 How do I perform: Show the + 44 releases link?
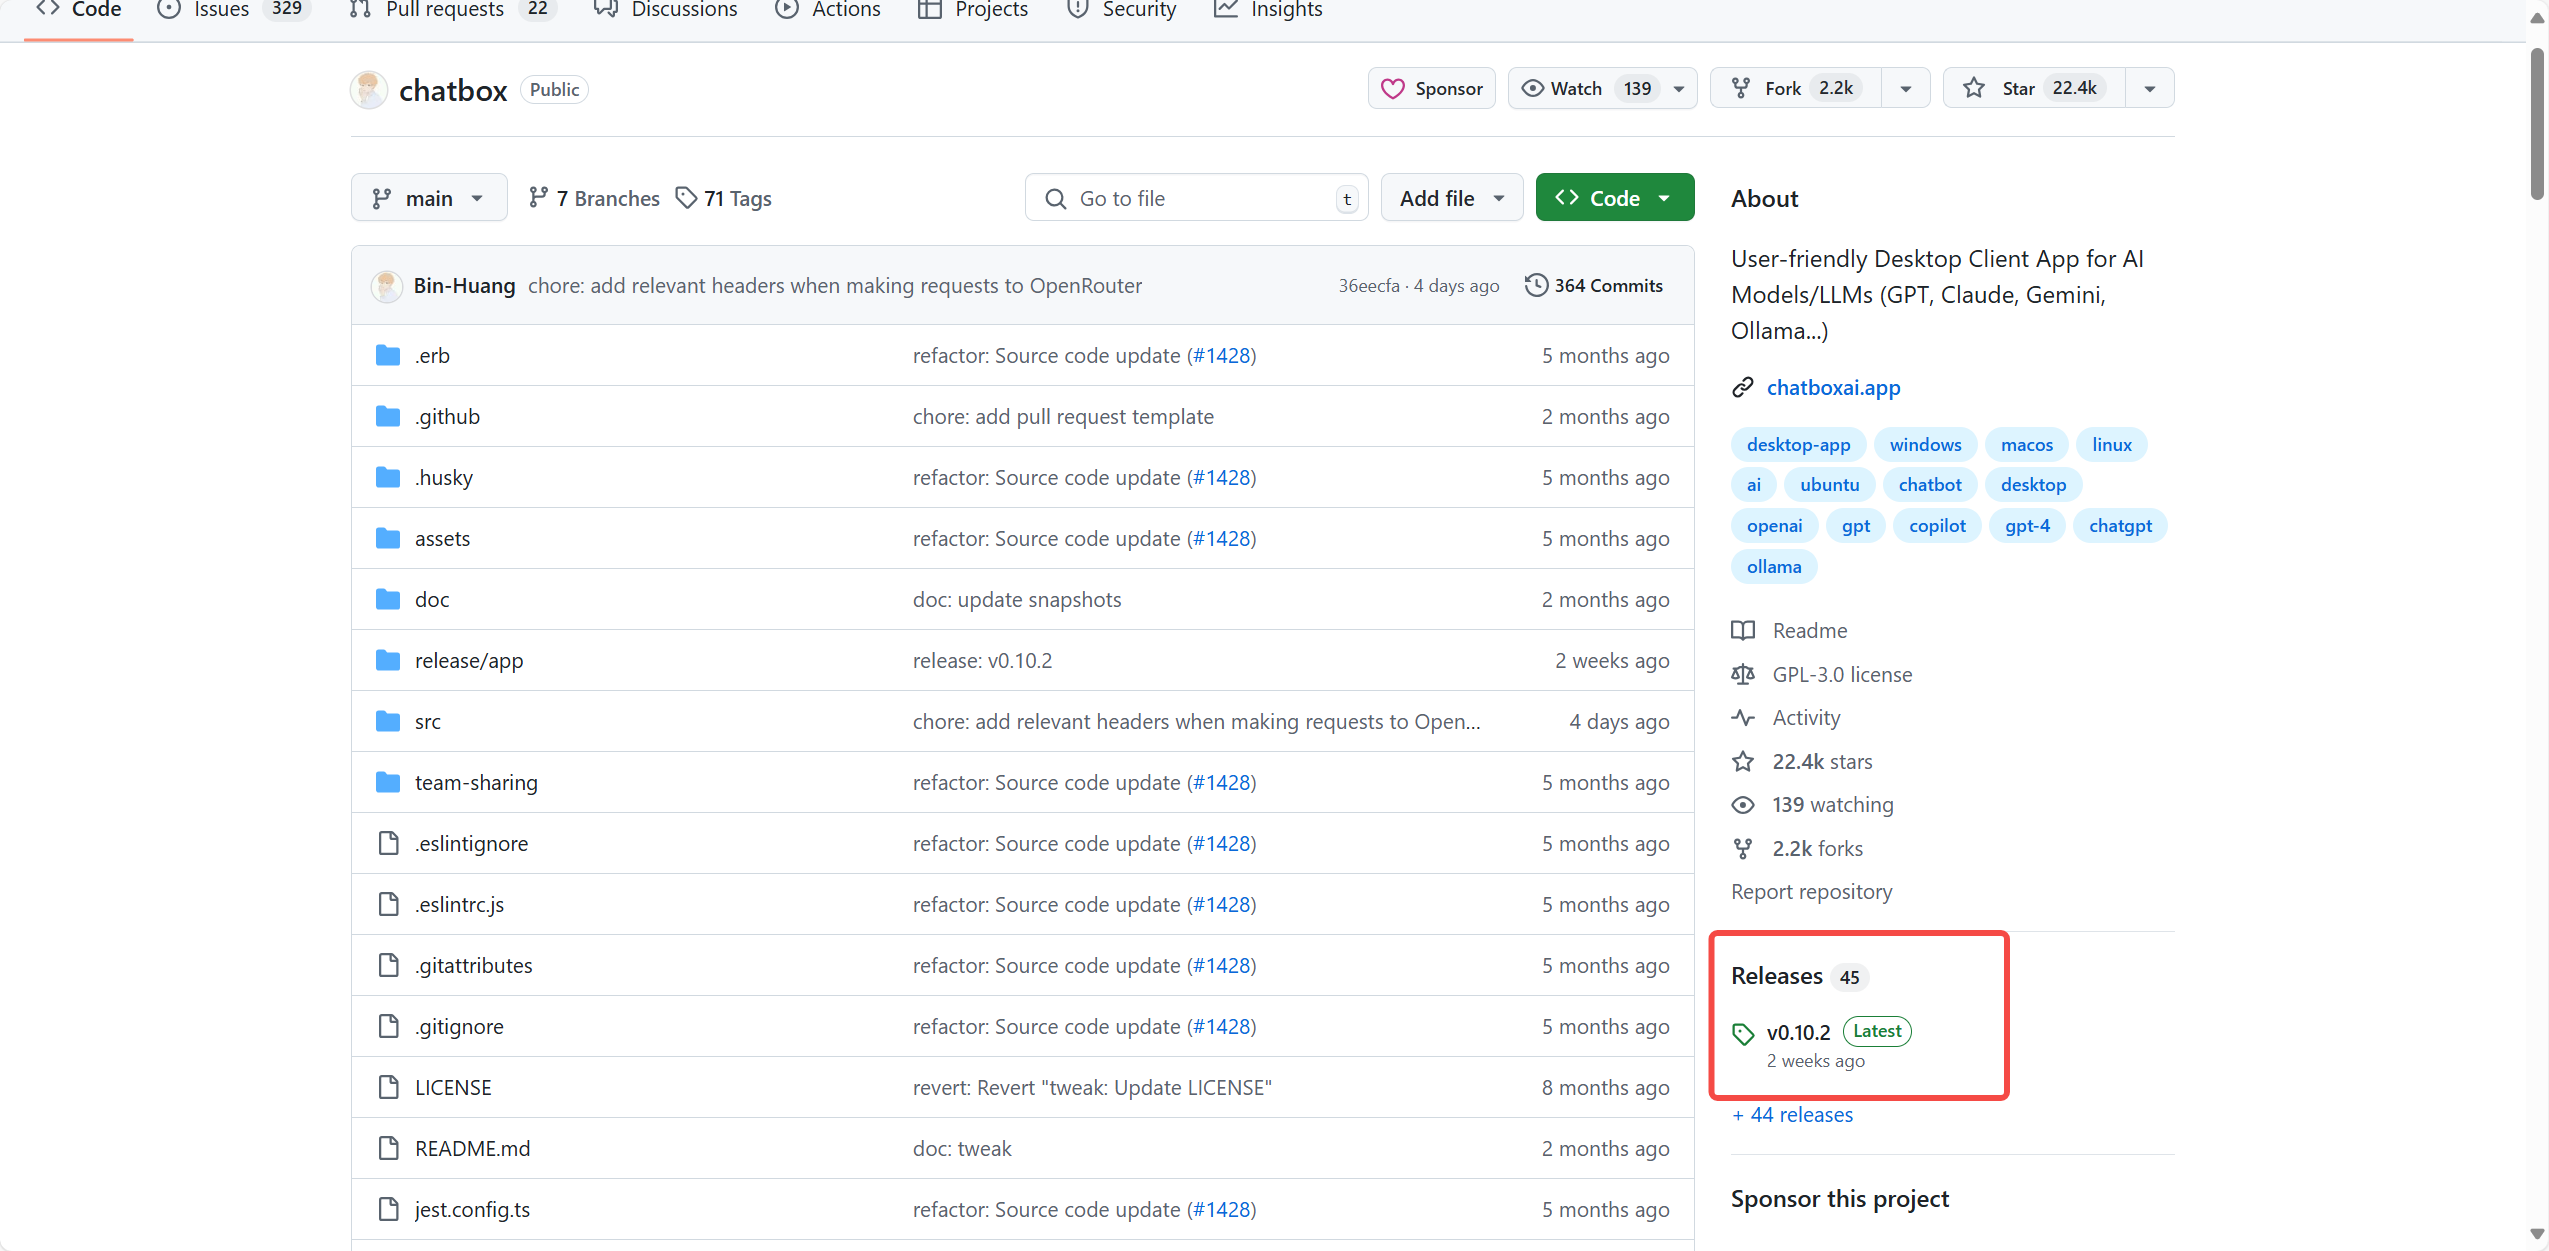tap(1792, 1115)
